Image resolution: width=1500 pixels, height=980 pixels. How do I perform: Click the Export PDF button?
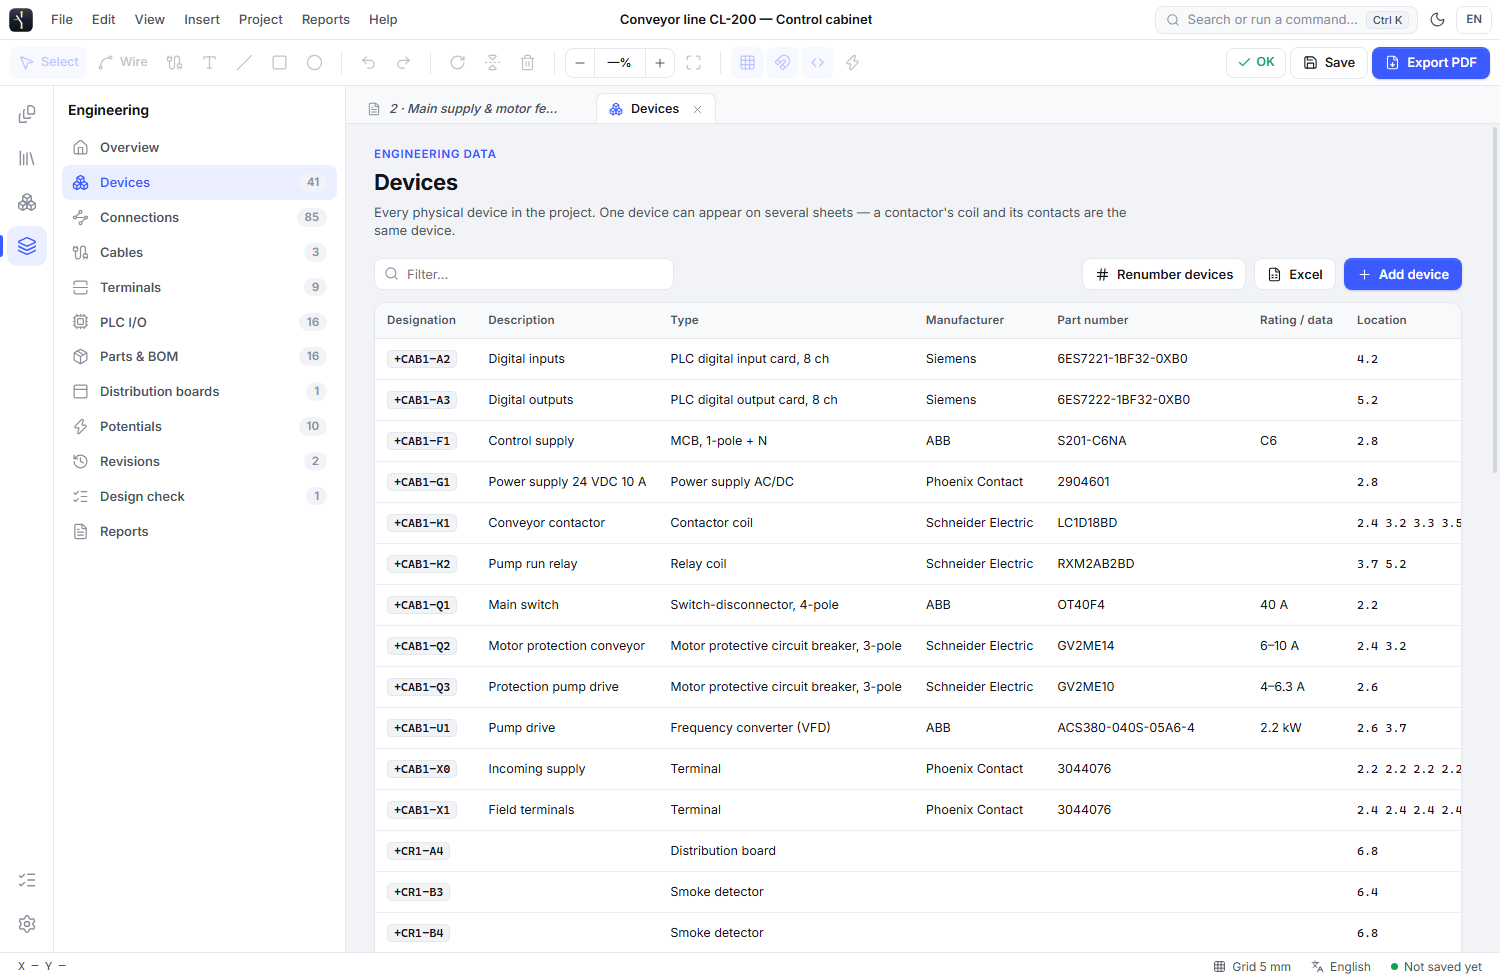click(1431, 62)
